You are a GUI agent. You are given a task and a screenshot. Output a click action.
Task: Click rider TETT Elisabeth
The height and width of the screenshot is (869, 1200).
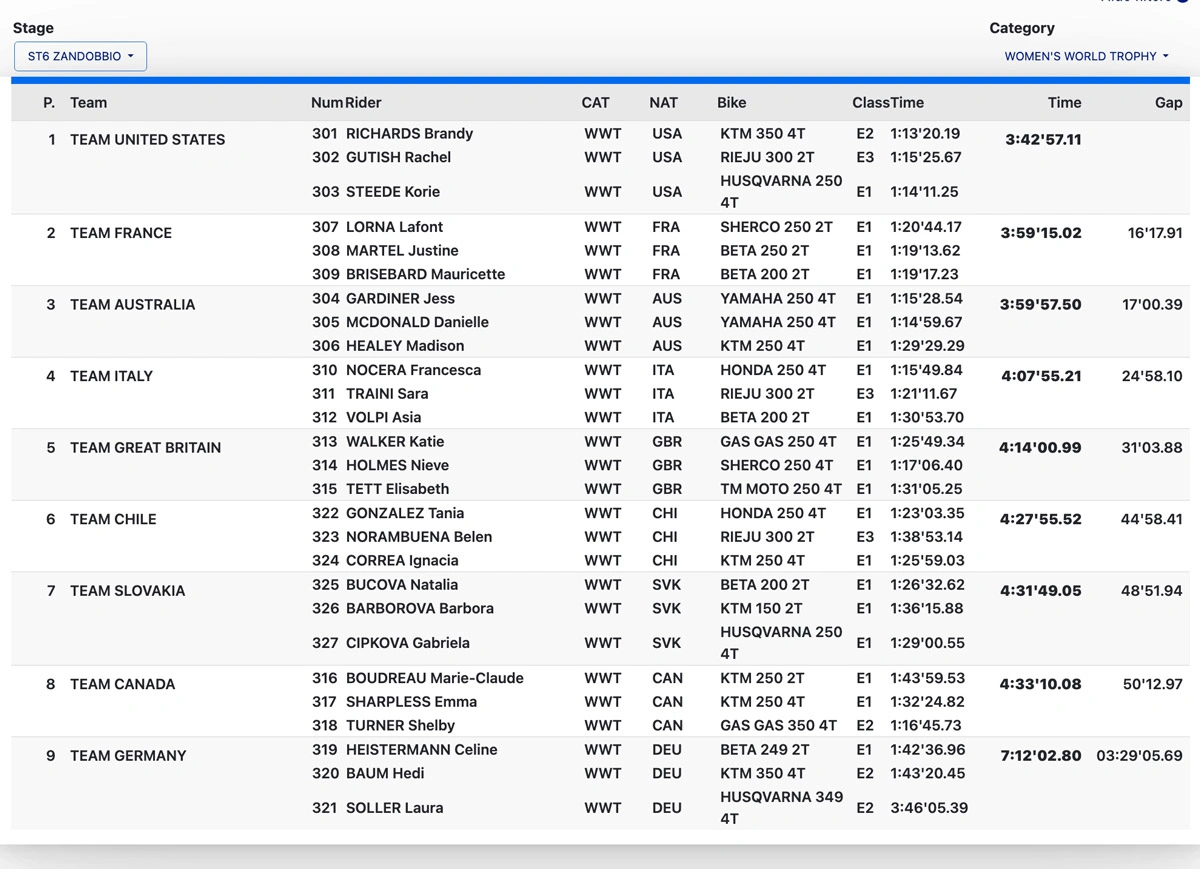coord(397,489)
